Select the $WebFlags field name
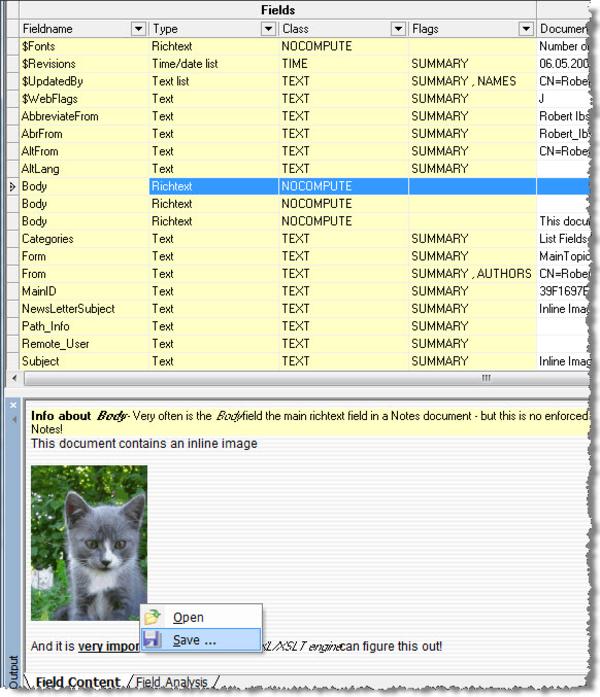This screenshot has height=697, width=600. [50, 99]
